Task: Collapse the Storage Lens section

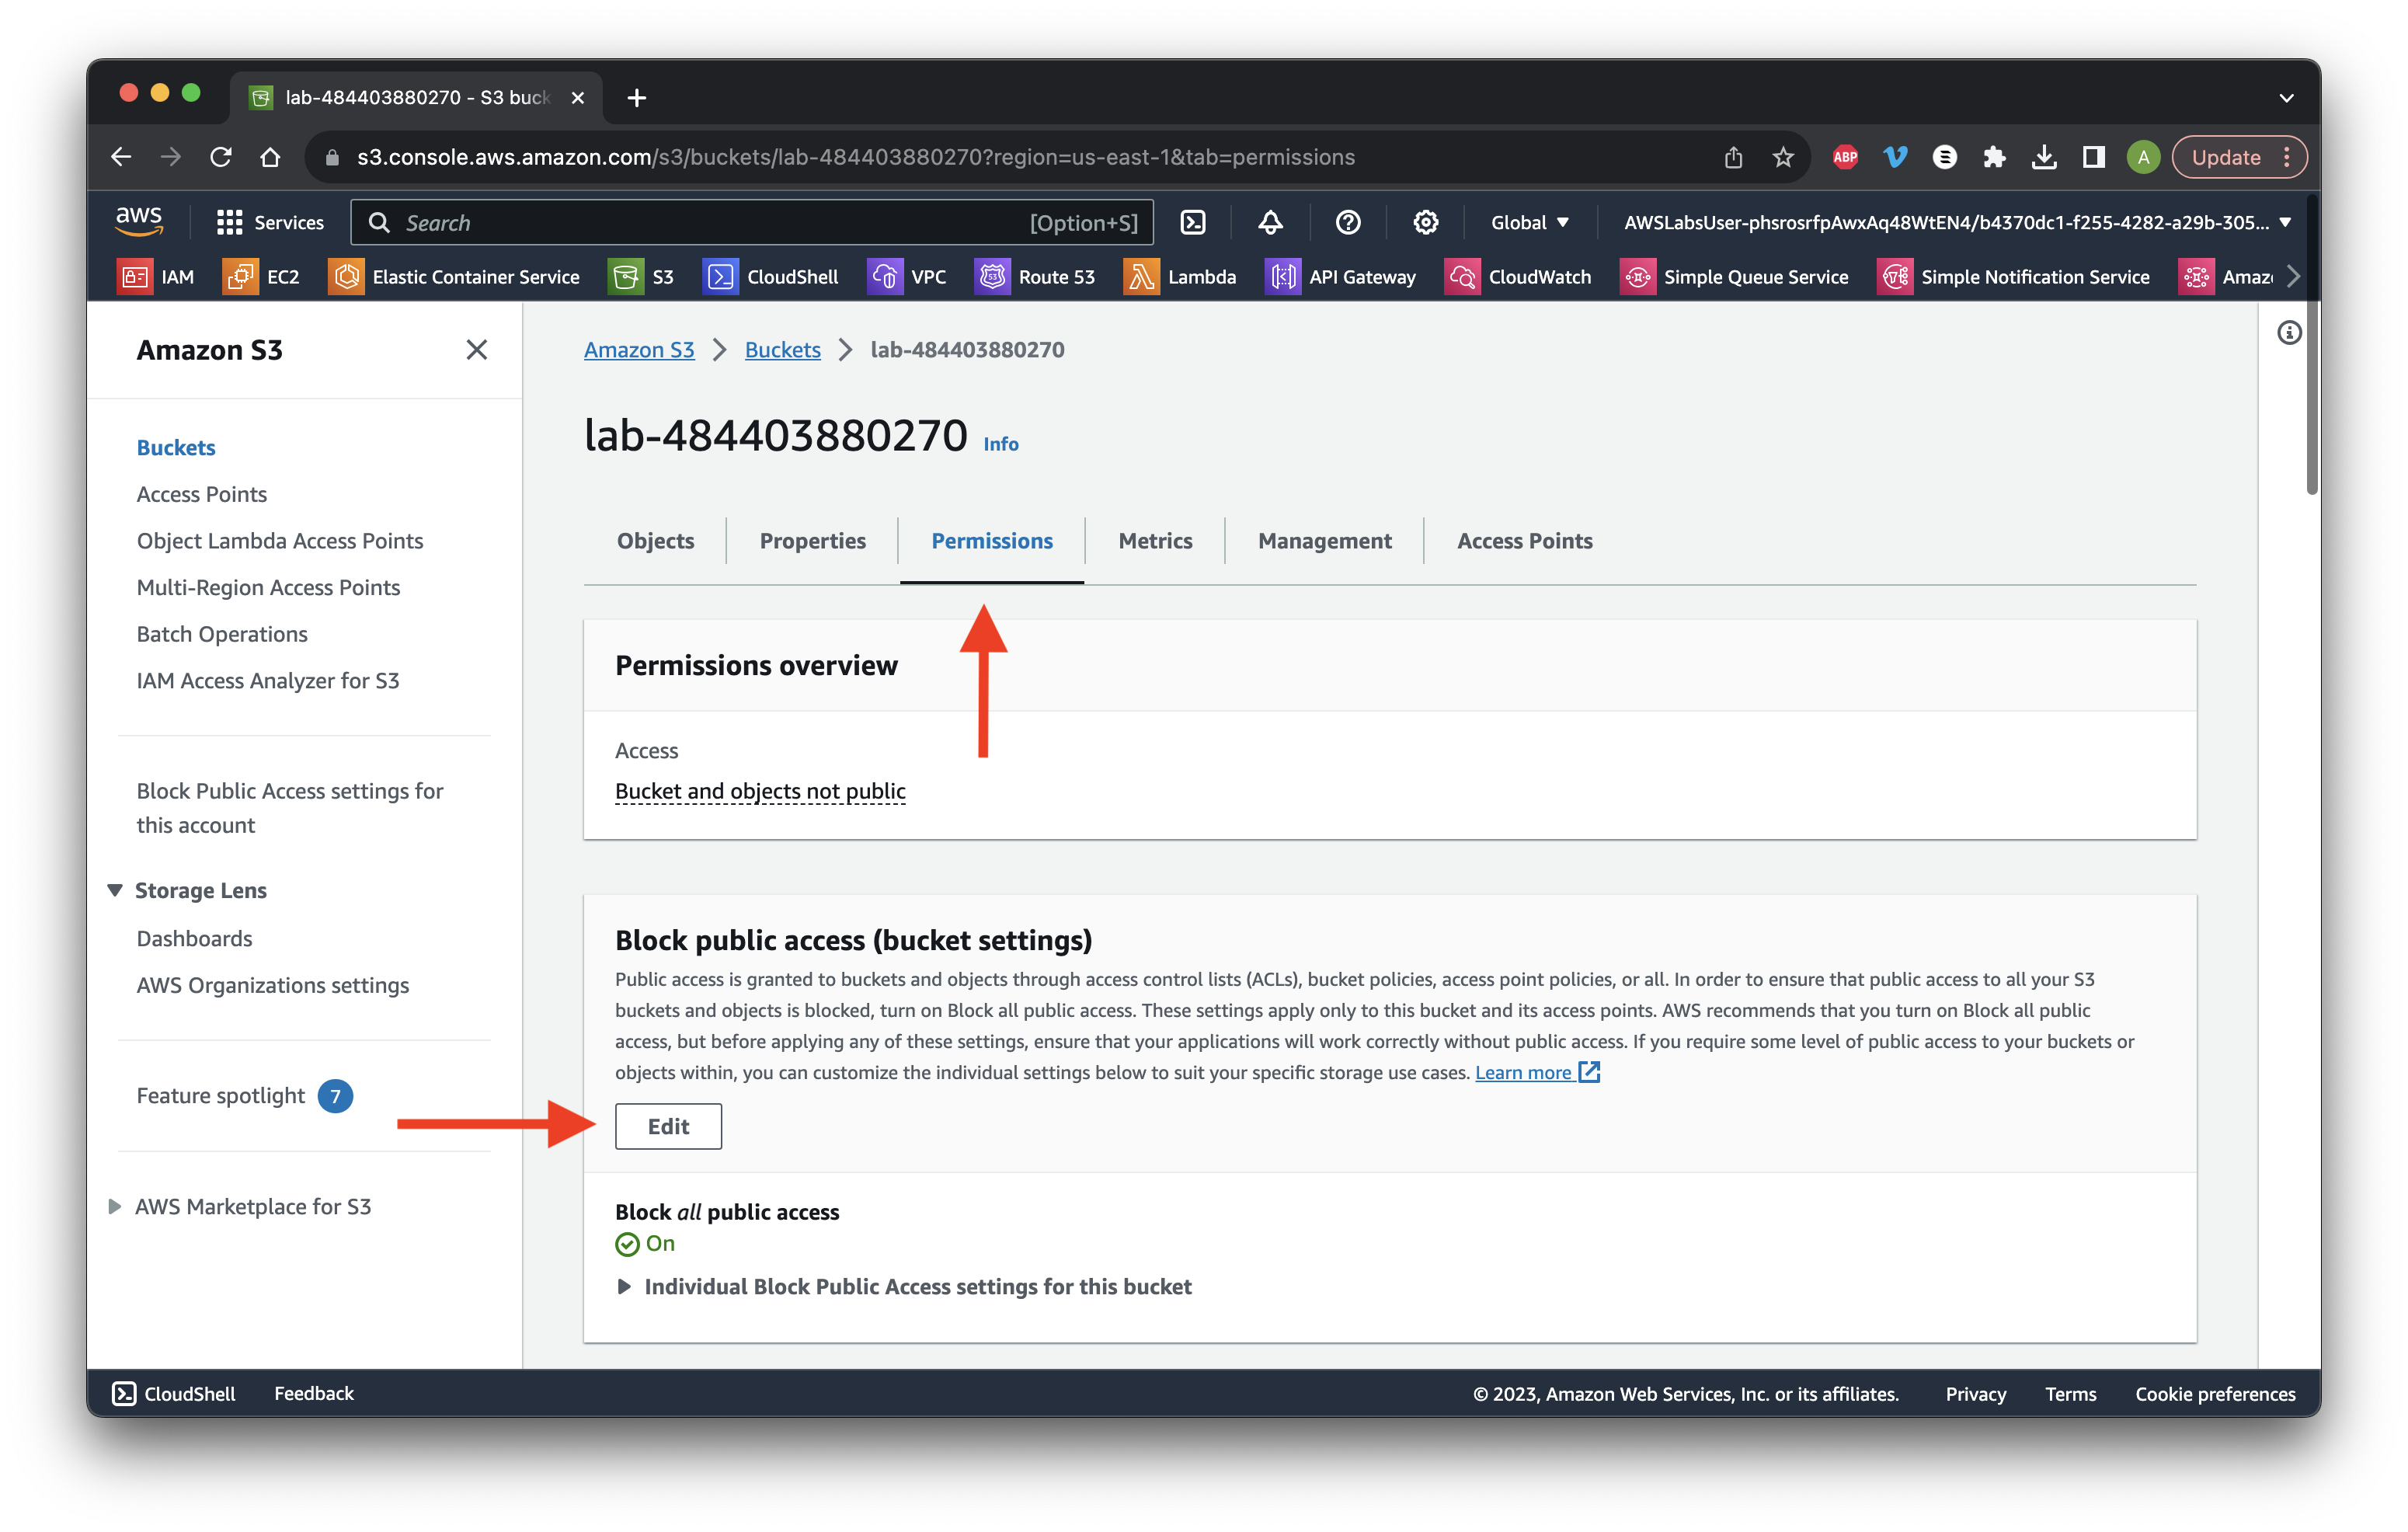Action: pos(115,889)
